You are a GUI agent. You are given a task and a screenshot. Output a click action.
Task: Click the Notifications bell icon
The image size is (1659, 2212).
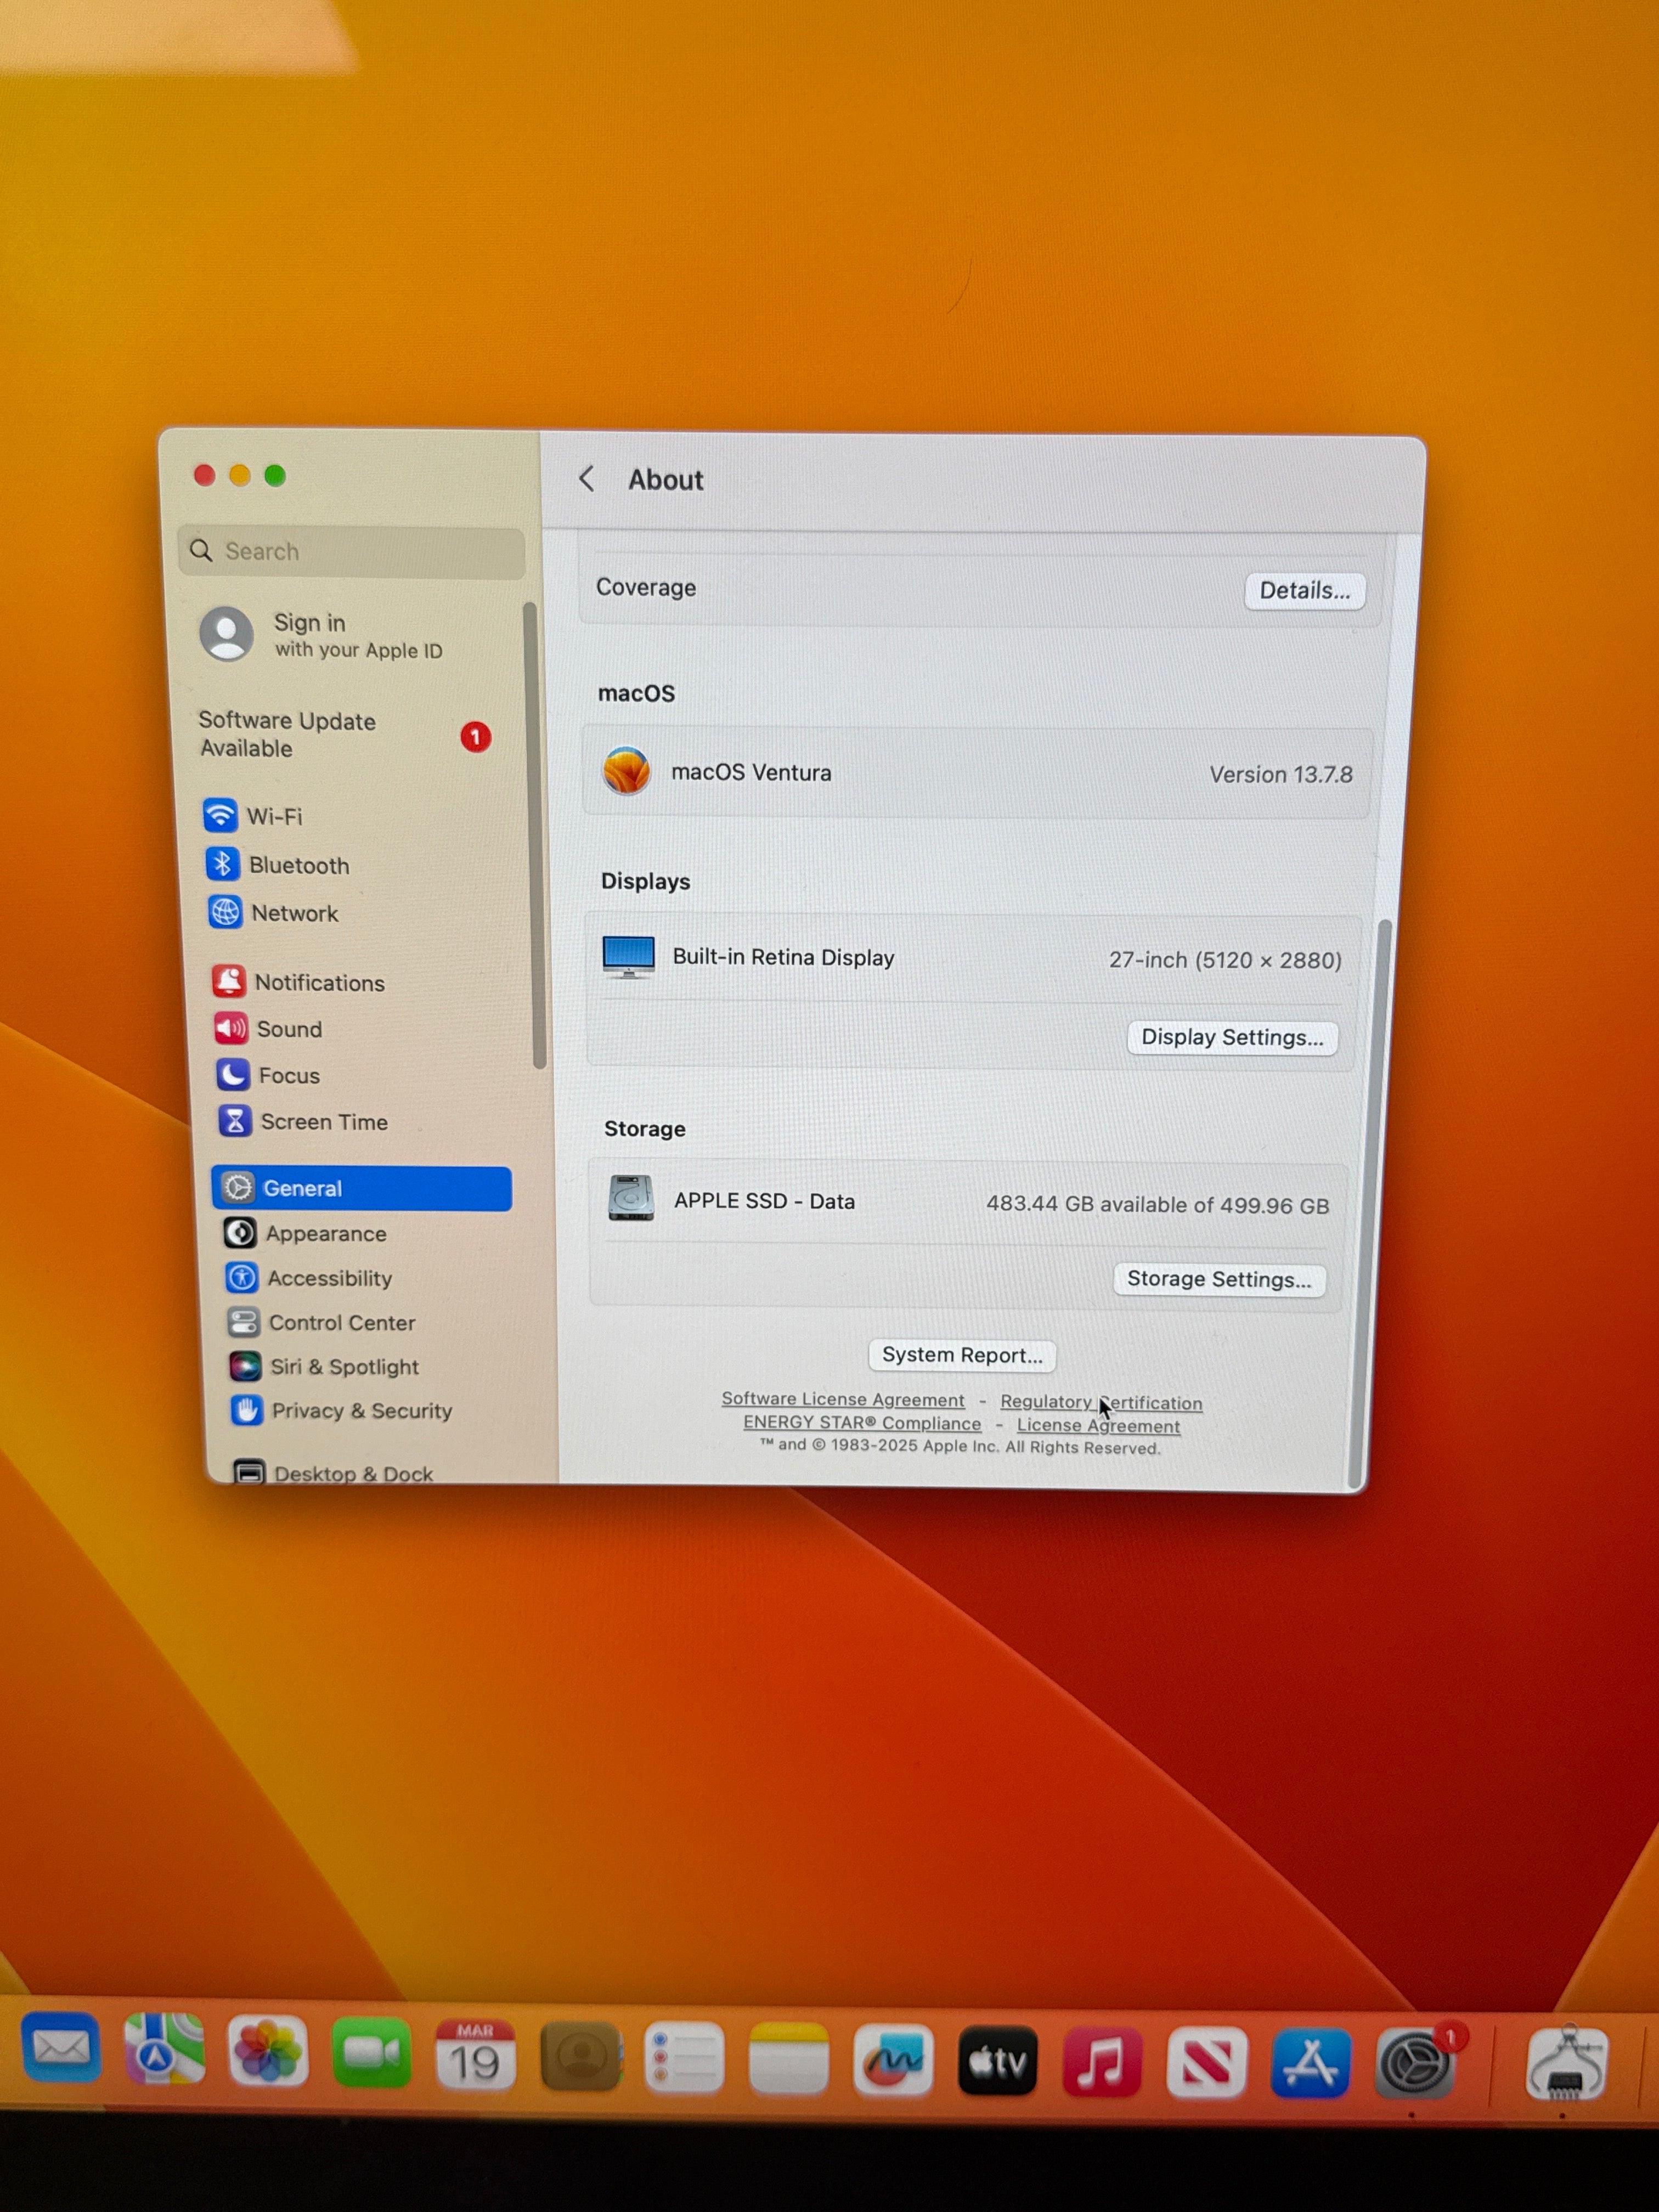(228, 981)
